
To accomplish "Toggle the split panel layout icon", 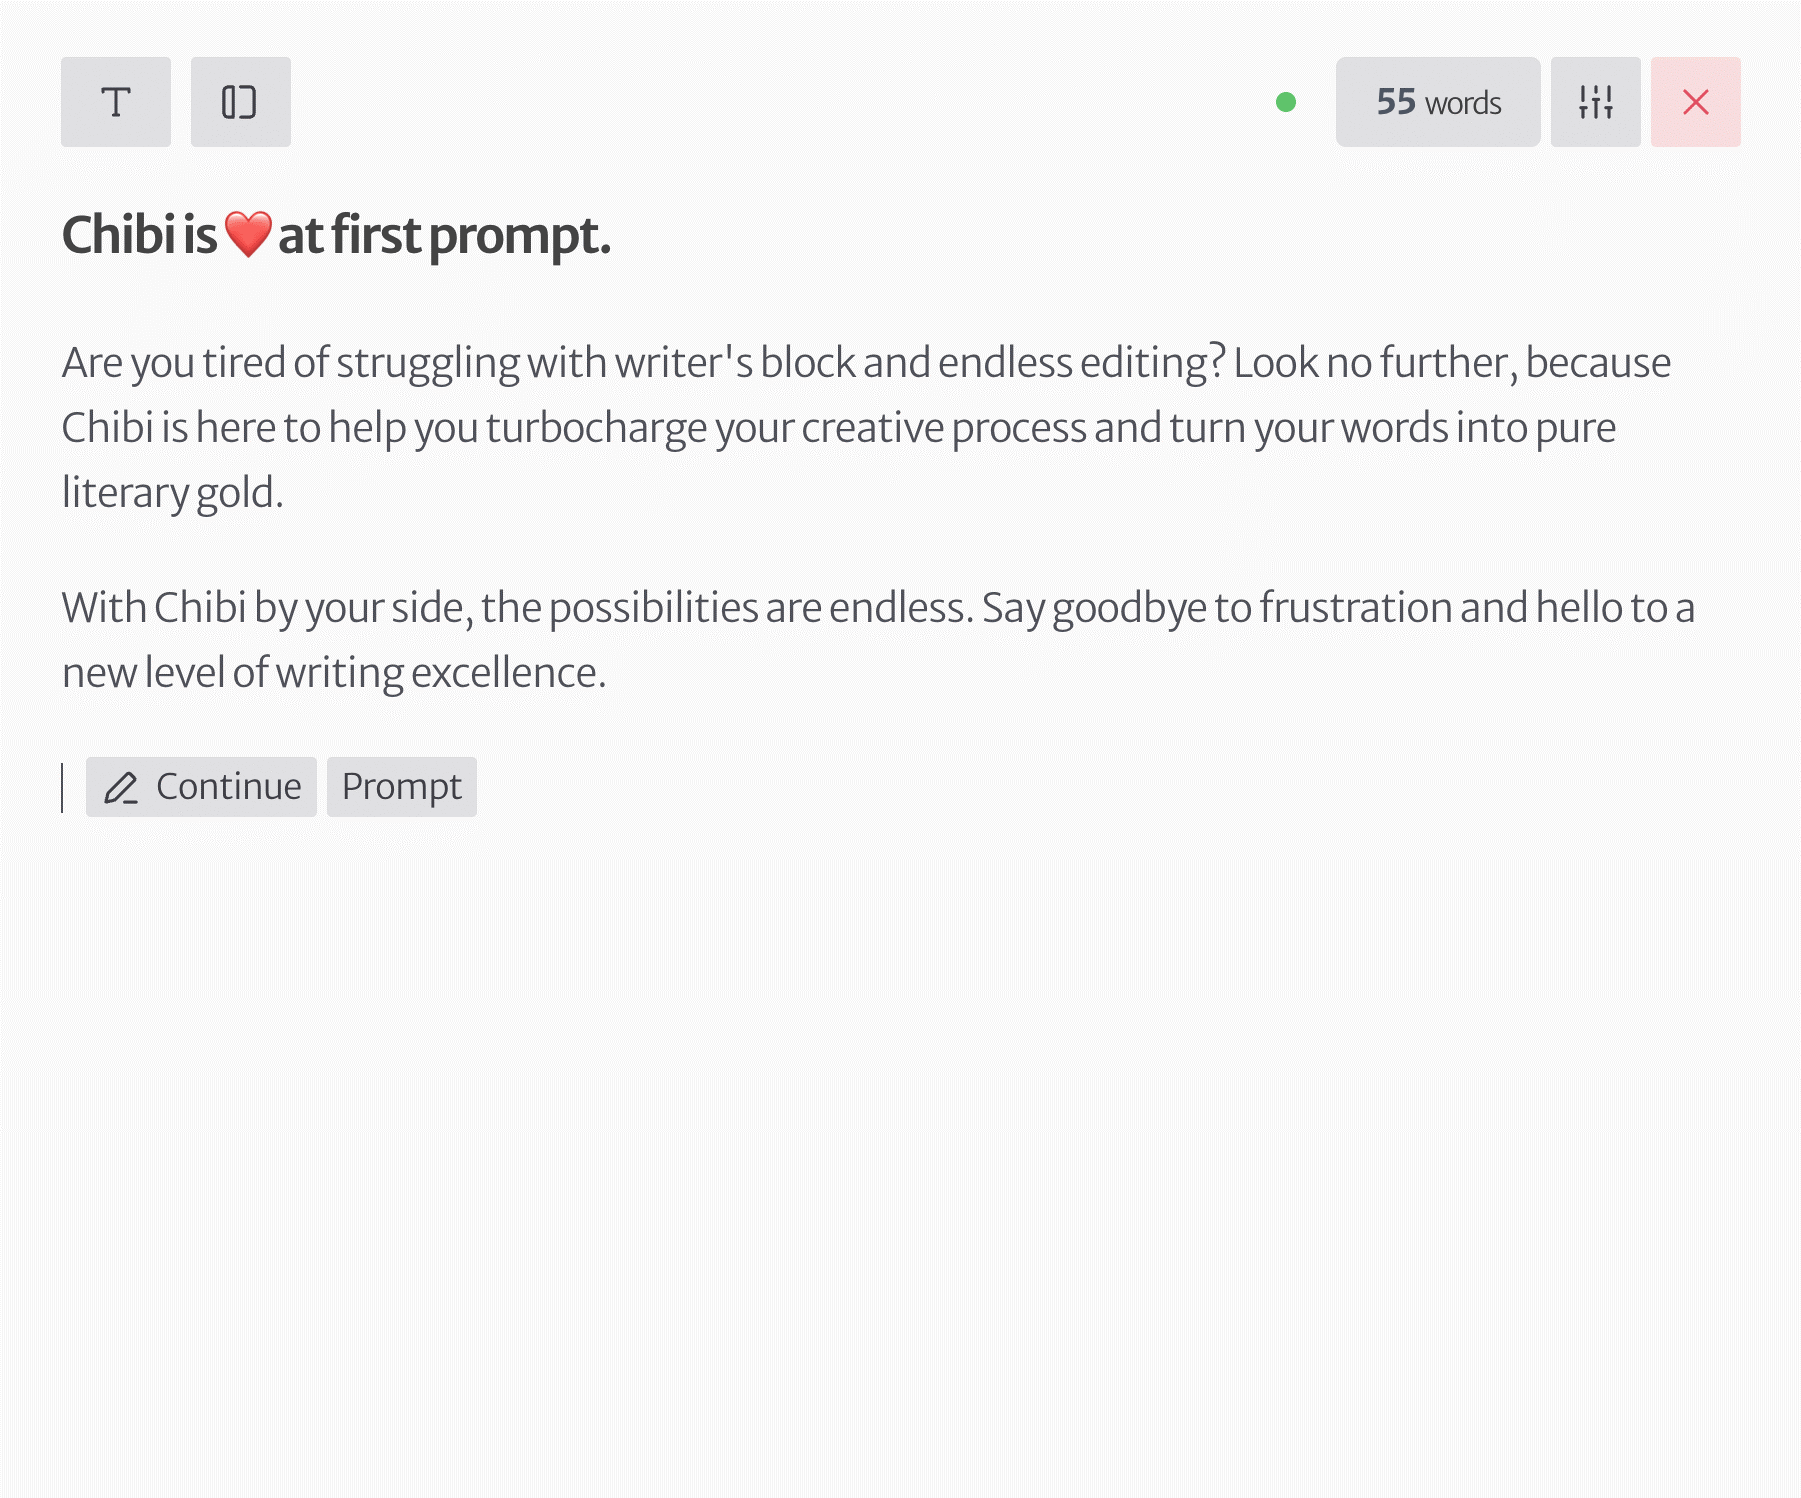I will (x=240, y=102).
